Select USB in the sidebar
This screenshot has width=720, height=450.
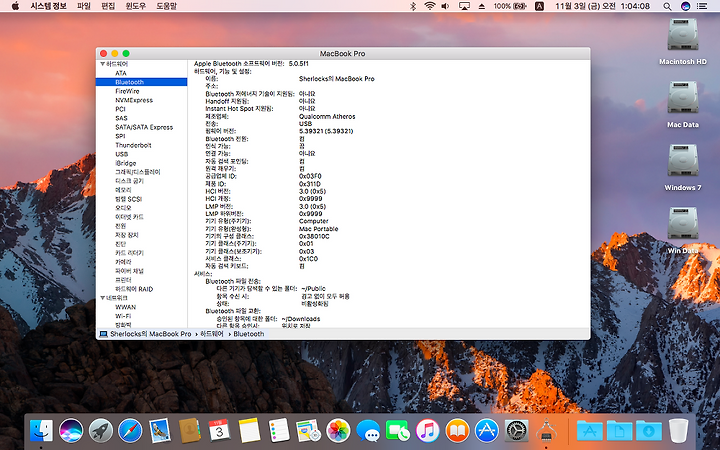click(122, 154)
